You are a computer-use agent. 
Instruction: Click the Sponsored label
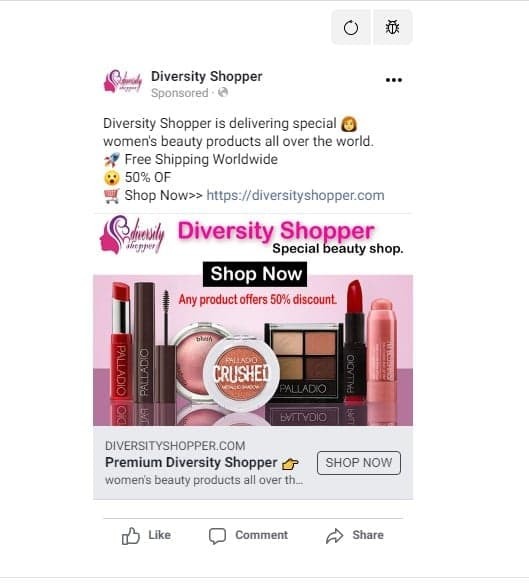pos(179,93)
